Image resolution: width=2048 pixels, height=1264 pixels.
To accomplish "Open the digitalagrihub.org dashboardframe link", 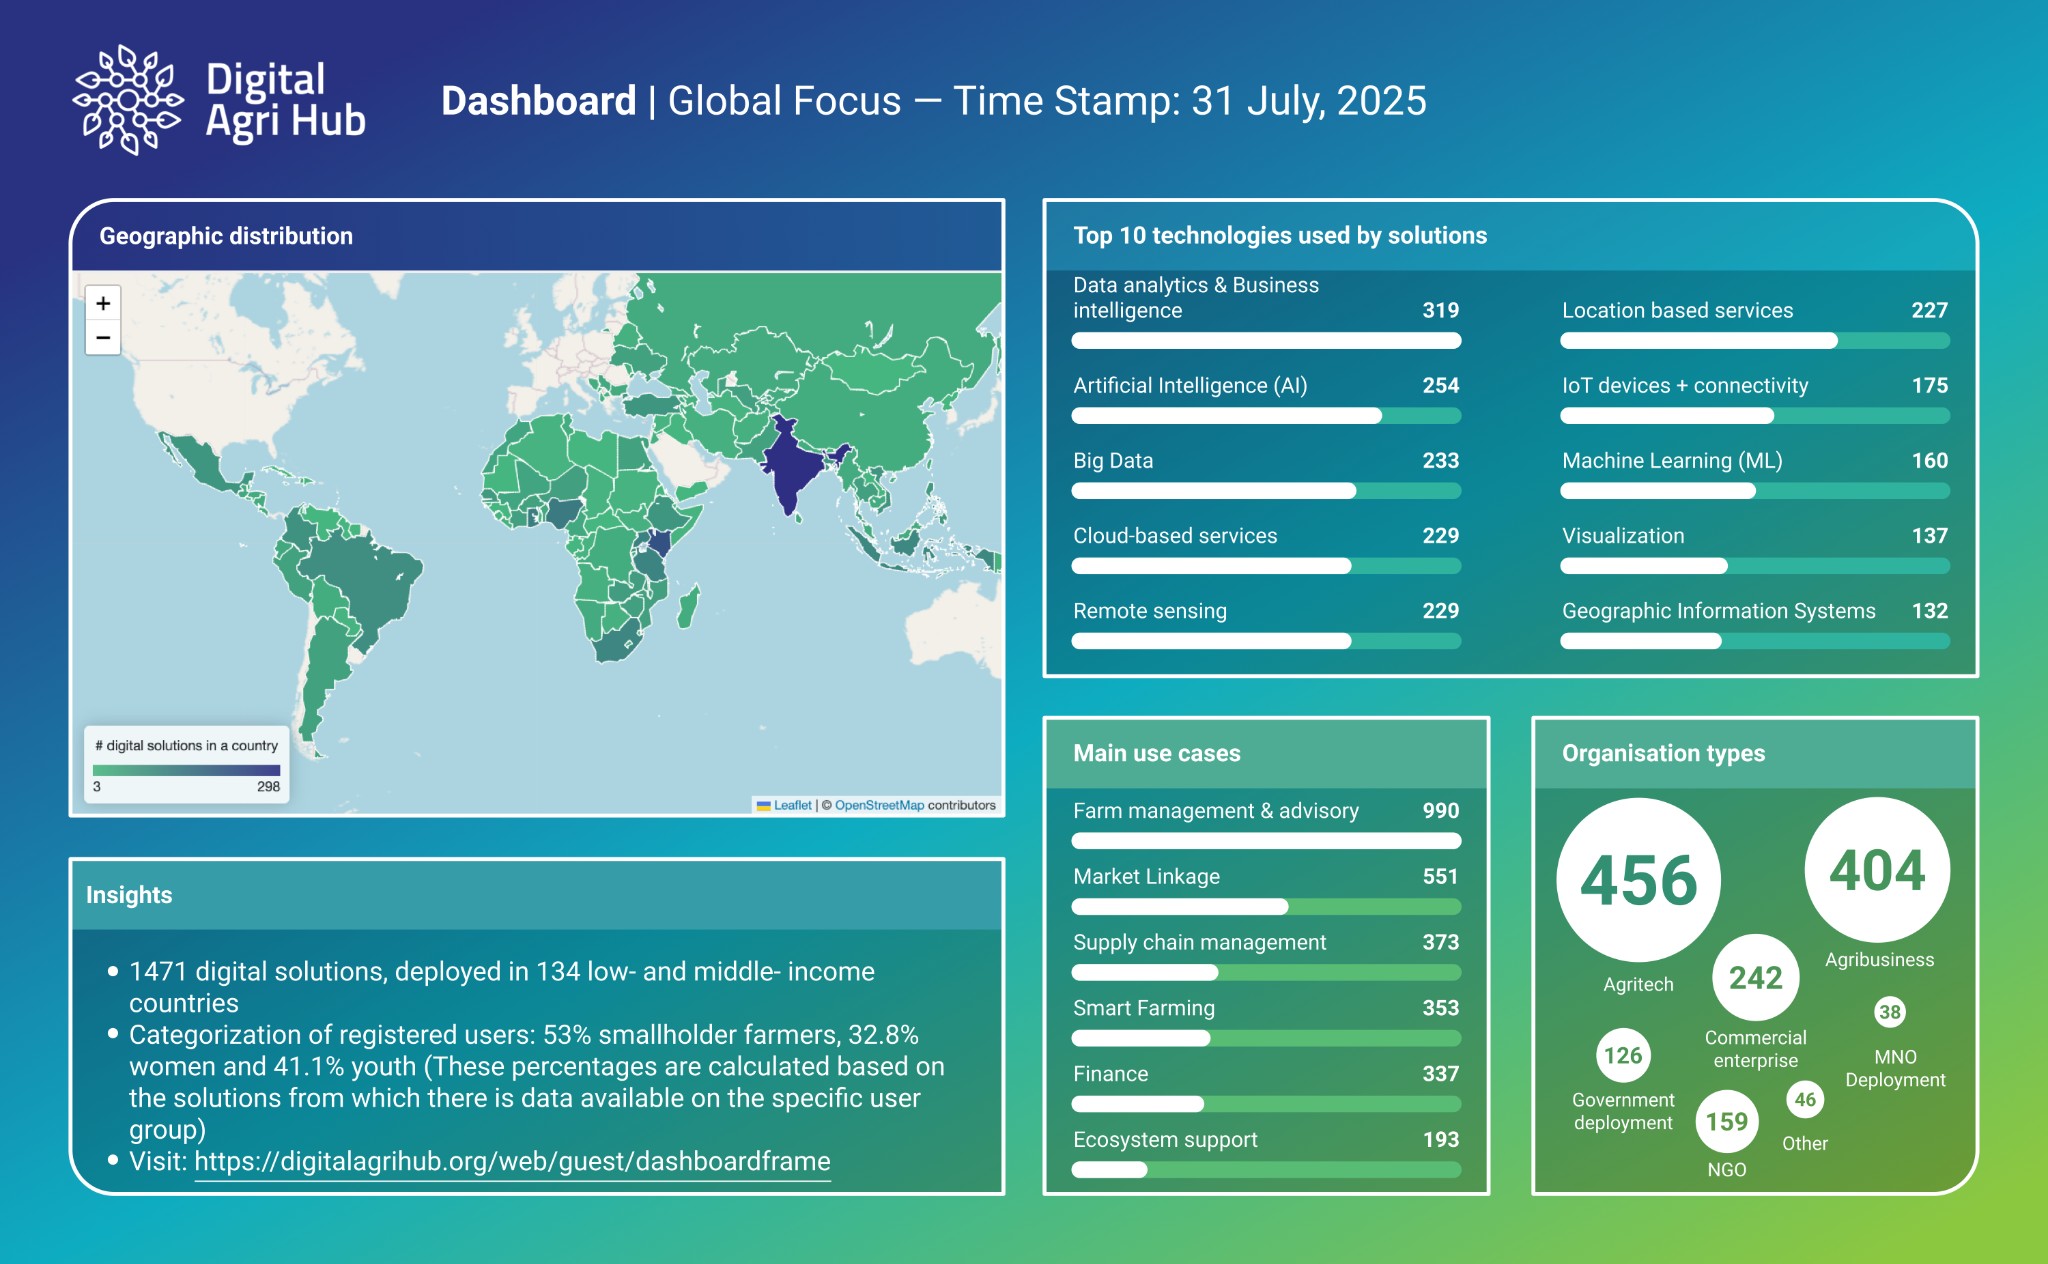I will coord(512,1161).
